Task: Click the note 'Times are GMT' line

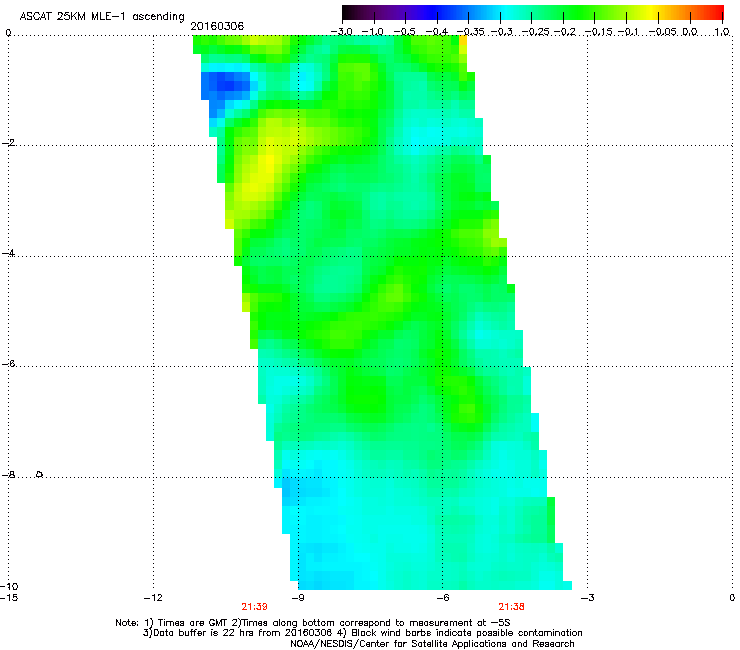Action: tap(313, 623)
